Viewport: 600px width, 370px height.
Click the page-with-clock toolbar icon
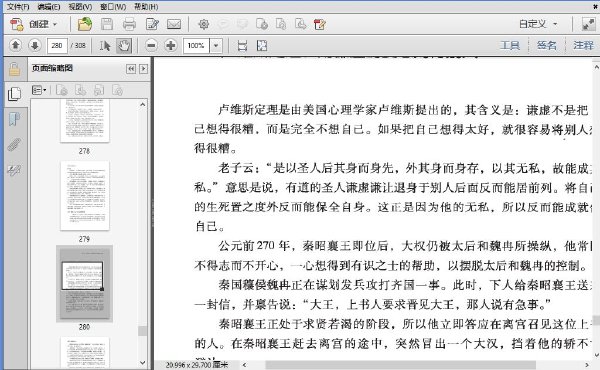point(262,24)
